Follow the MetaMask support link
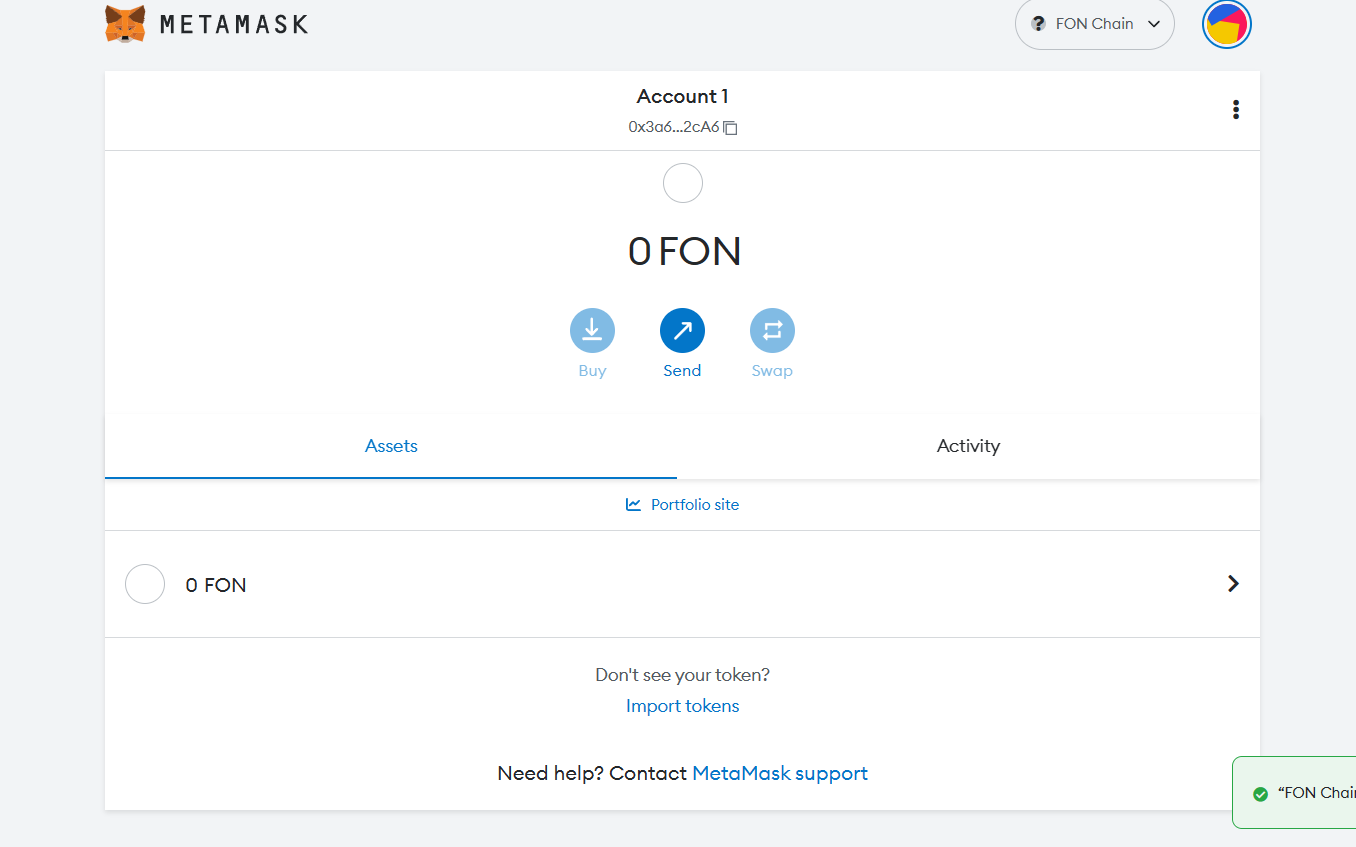 (779, 773)
